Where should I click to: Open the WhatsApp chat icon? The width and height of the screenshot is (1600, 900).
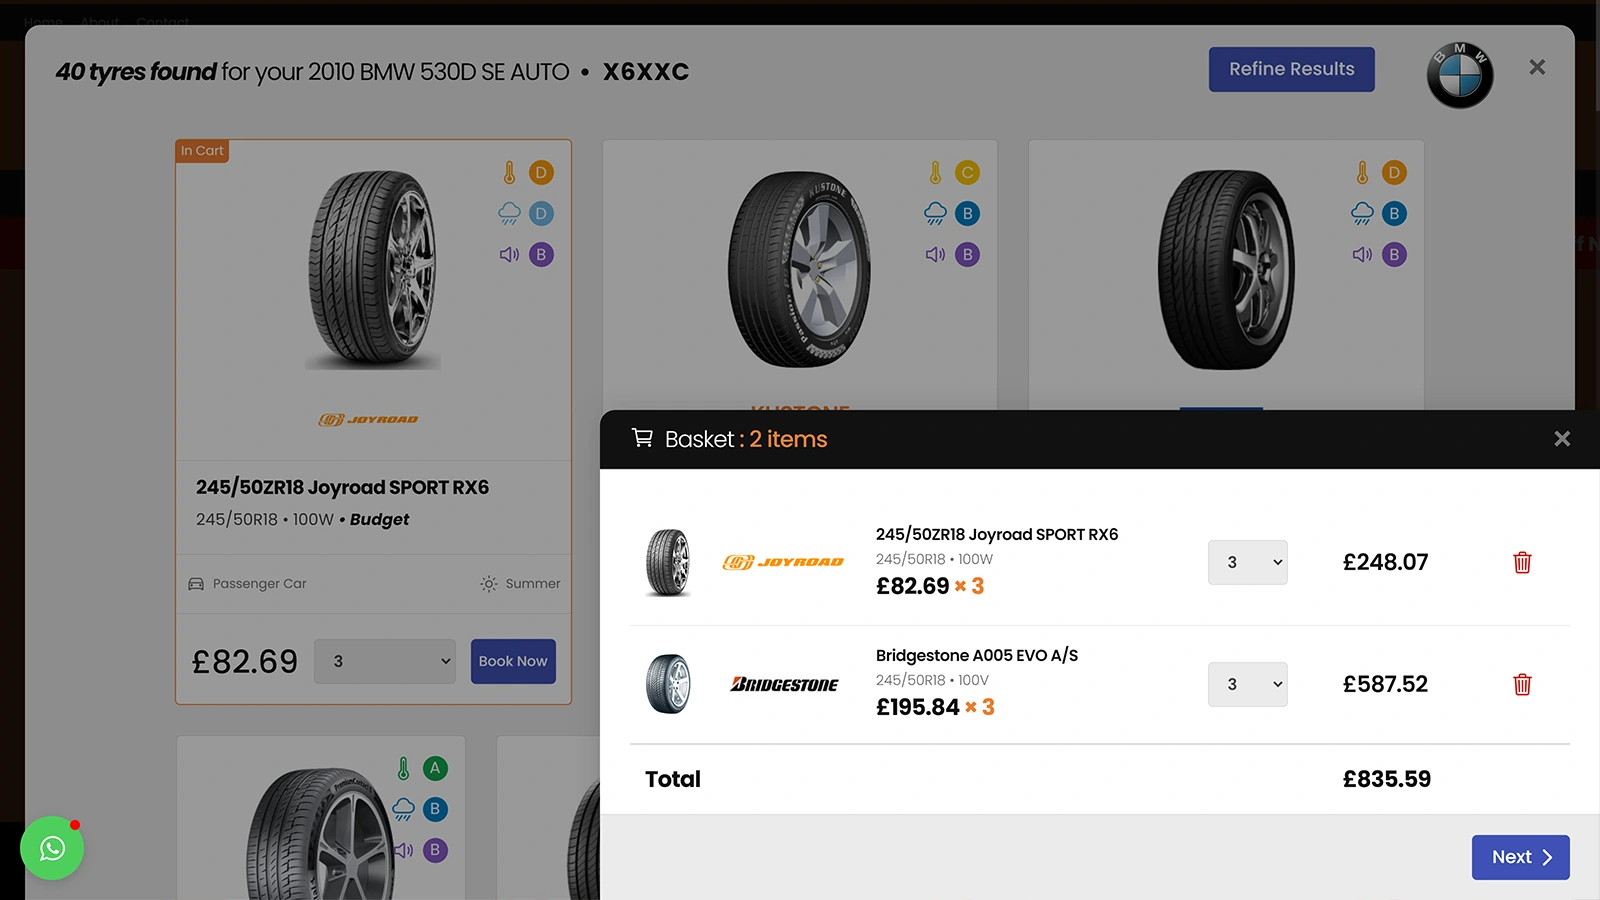52,848
